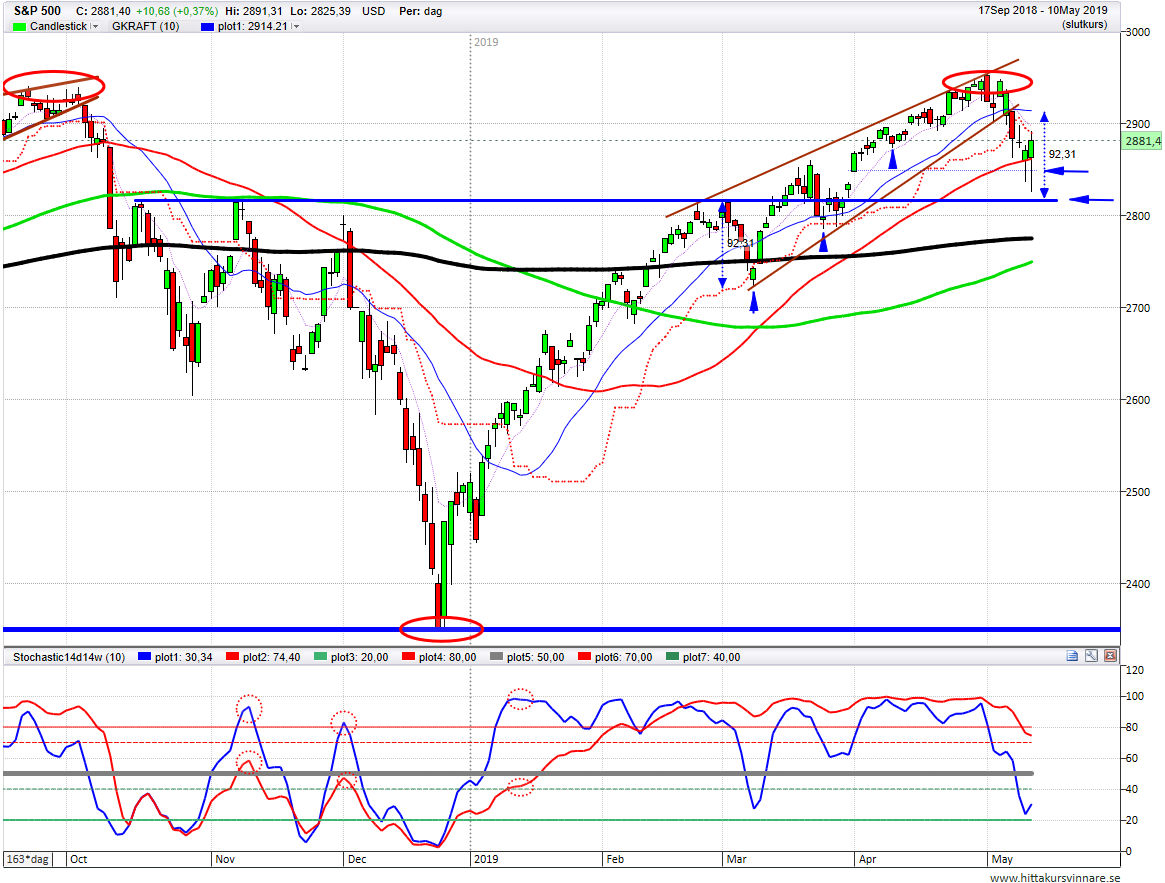The image size is (1165, 883).
Task: Click the 'Per: dag' period label
Action: [x=421, y=11]
